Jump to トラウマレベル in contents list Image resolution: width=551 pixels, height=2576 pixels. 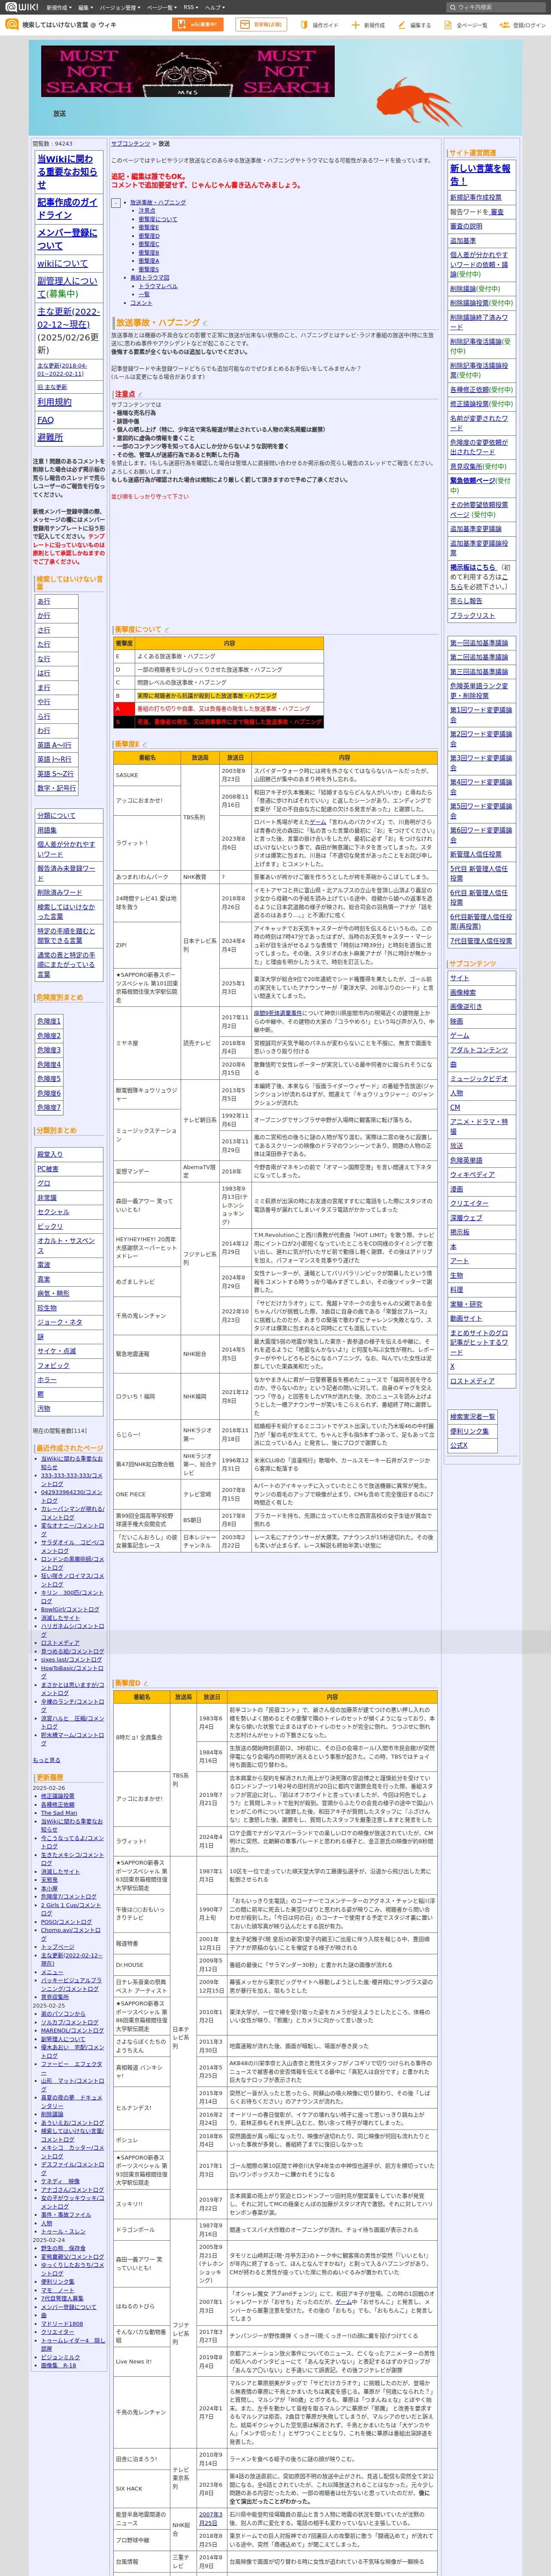(158, 286)
